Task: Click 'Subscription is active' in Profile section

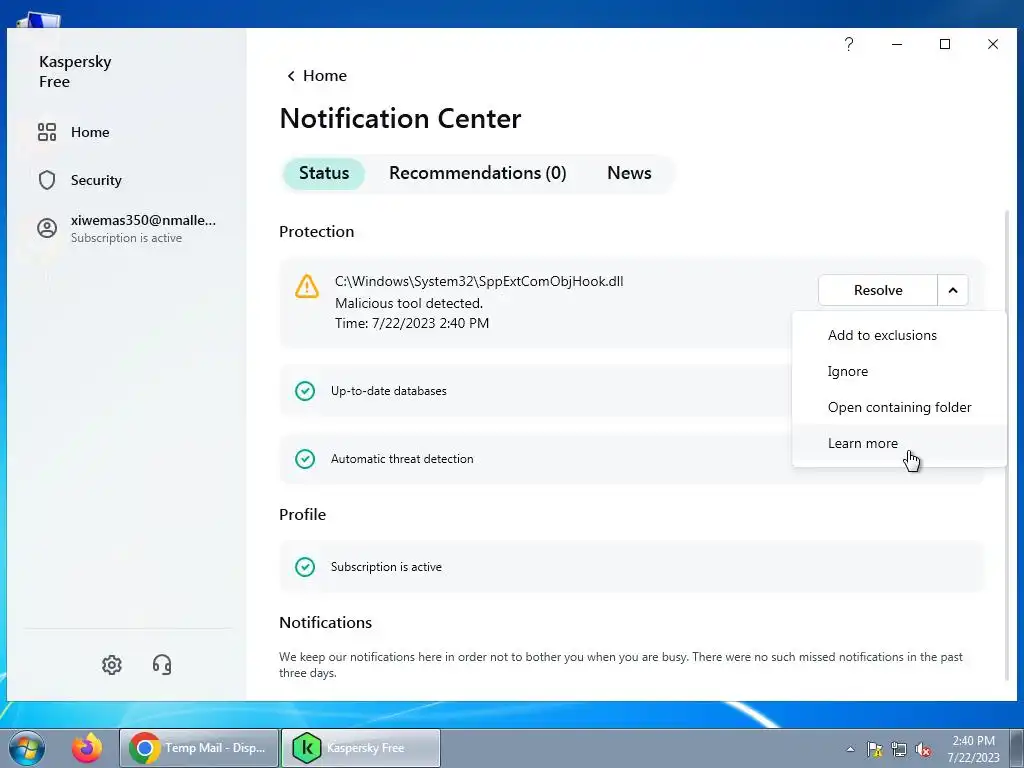Action: 386,567
